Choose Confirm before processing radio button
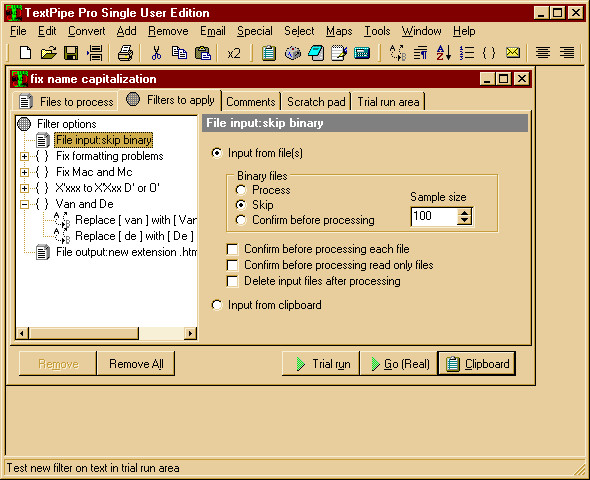 [x=241, y=220]
